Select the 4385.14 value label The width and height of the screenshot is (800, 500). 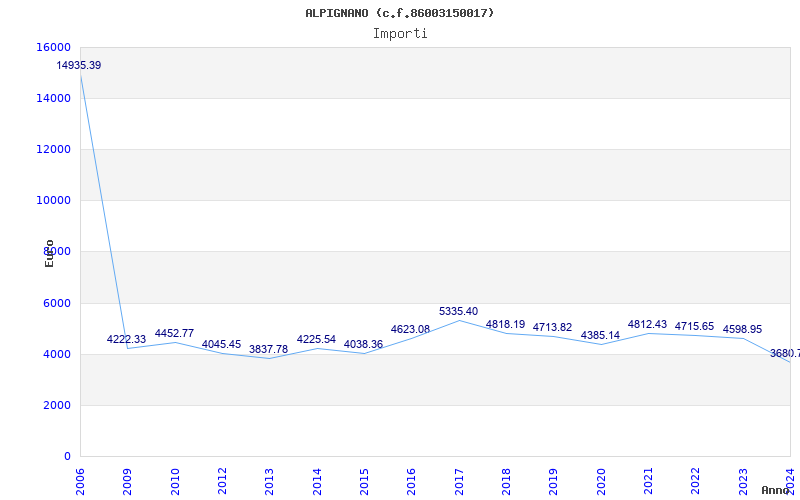[600, 336]
